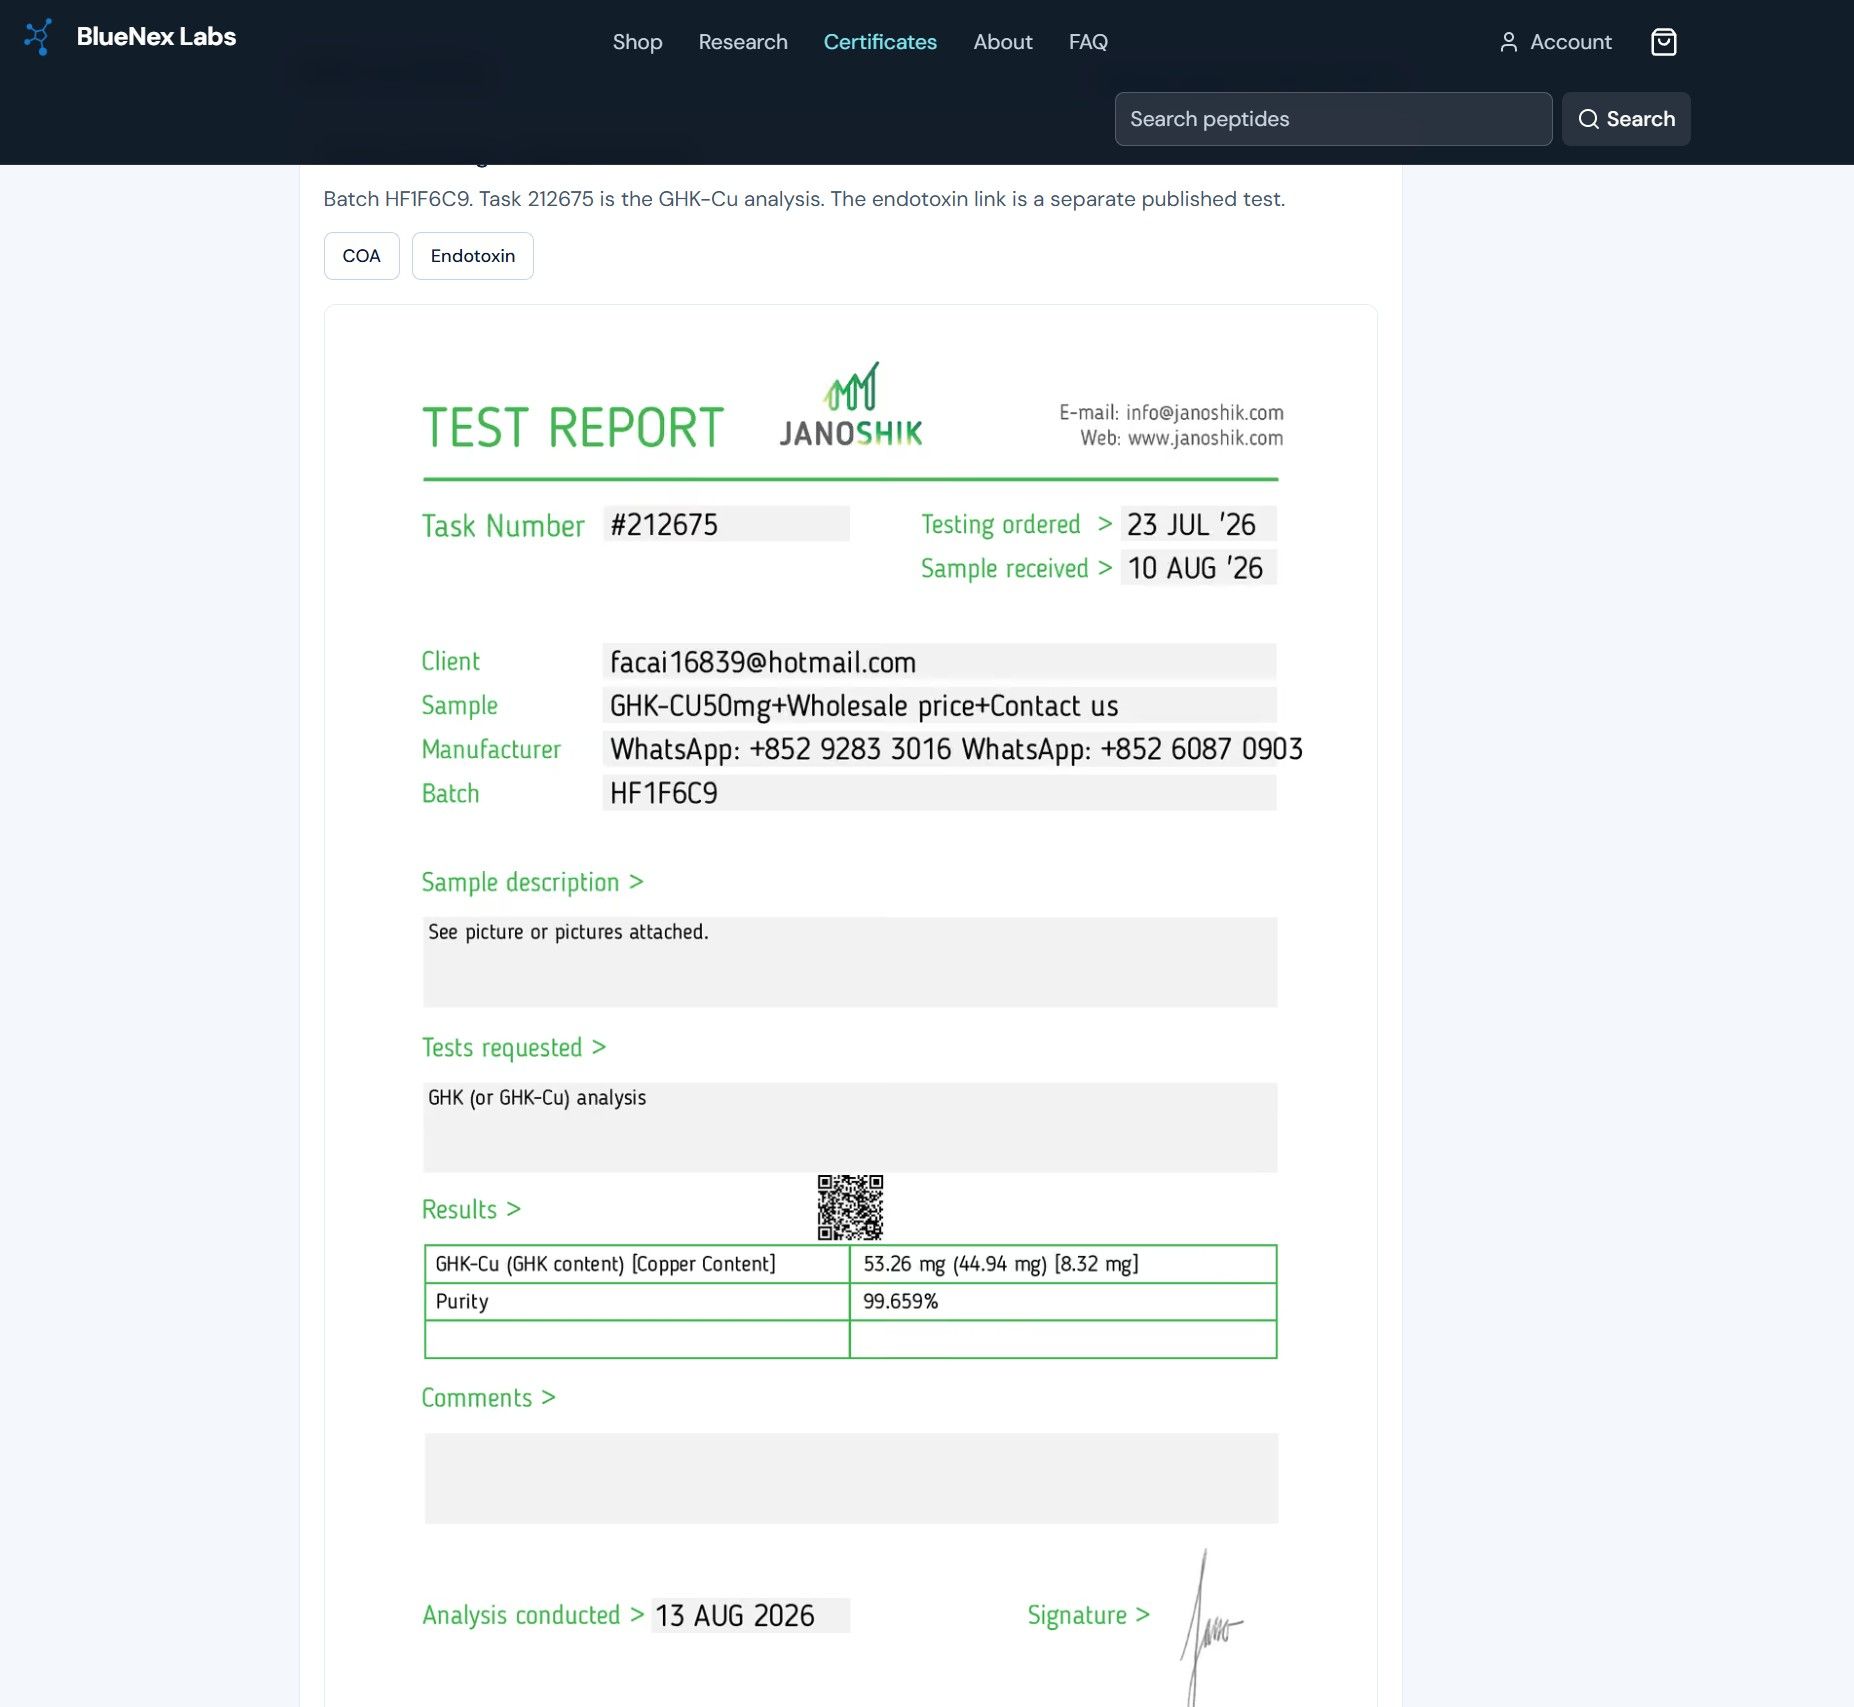Click the testing ordered date 23 JUL '26
Image resolution: width=1854 pixels, height=1707 pixels.
point(1191,525)
